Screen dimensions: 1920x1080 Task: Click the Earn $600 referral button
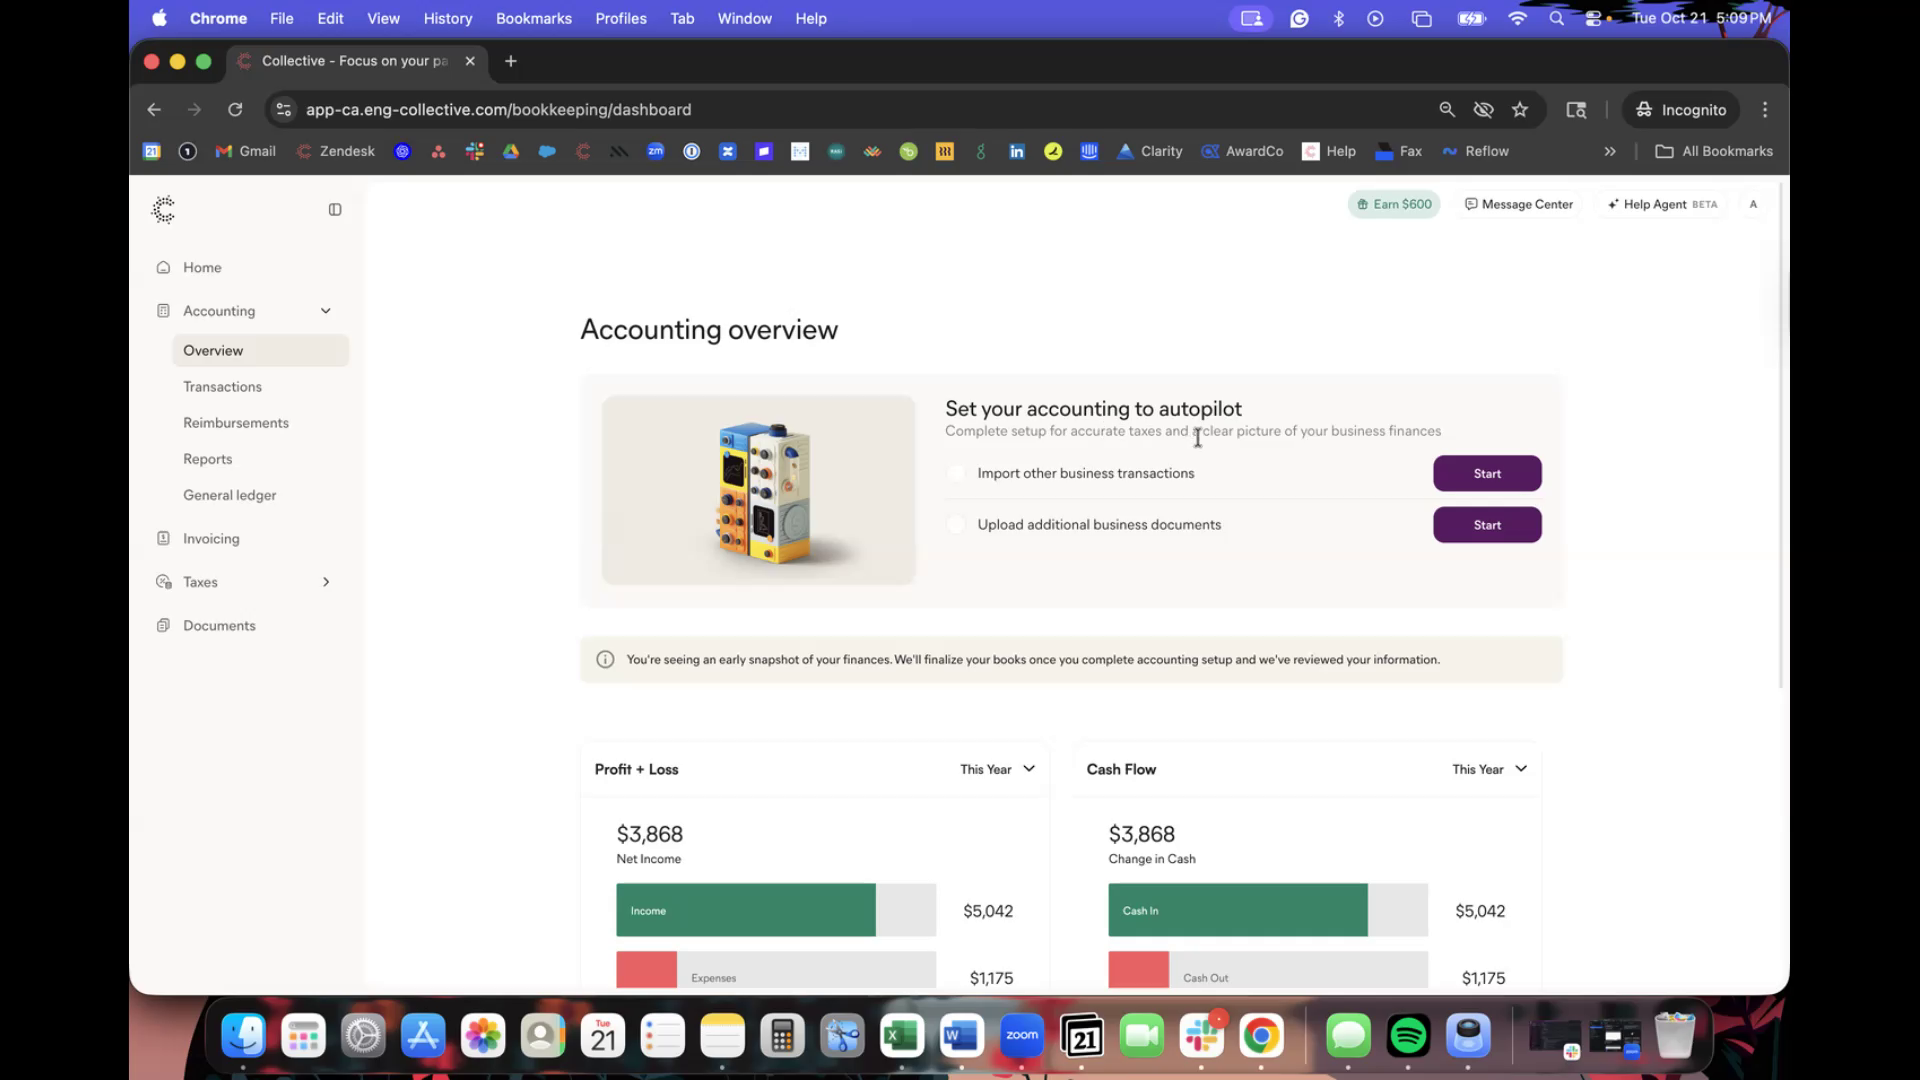point(1393,204)
